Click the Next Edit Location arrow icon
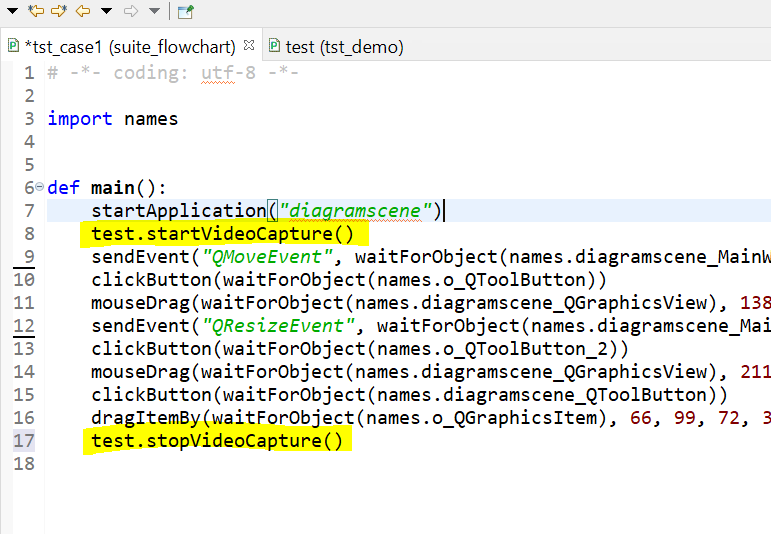771x534 pixels. (x=60, y=11)
